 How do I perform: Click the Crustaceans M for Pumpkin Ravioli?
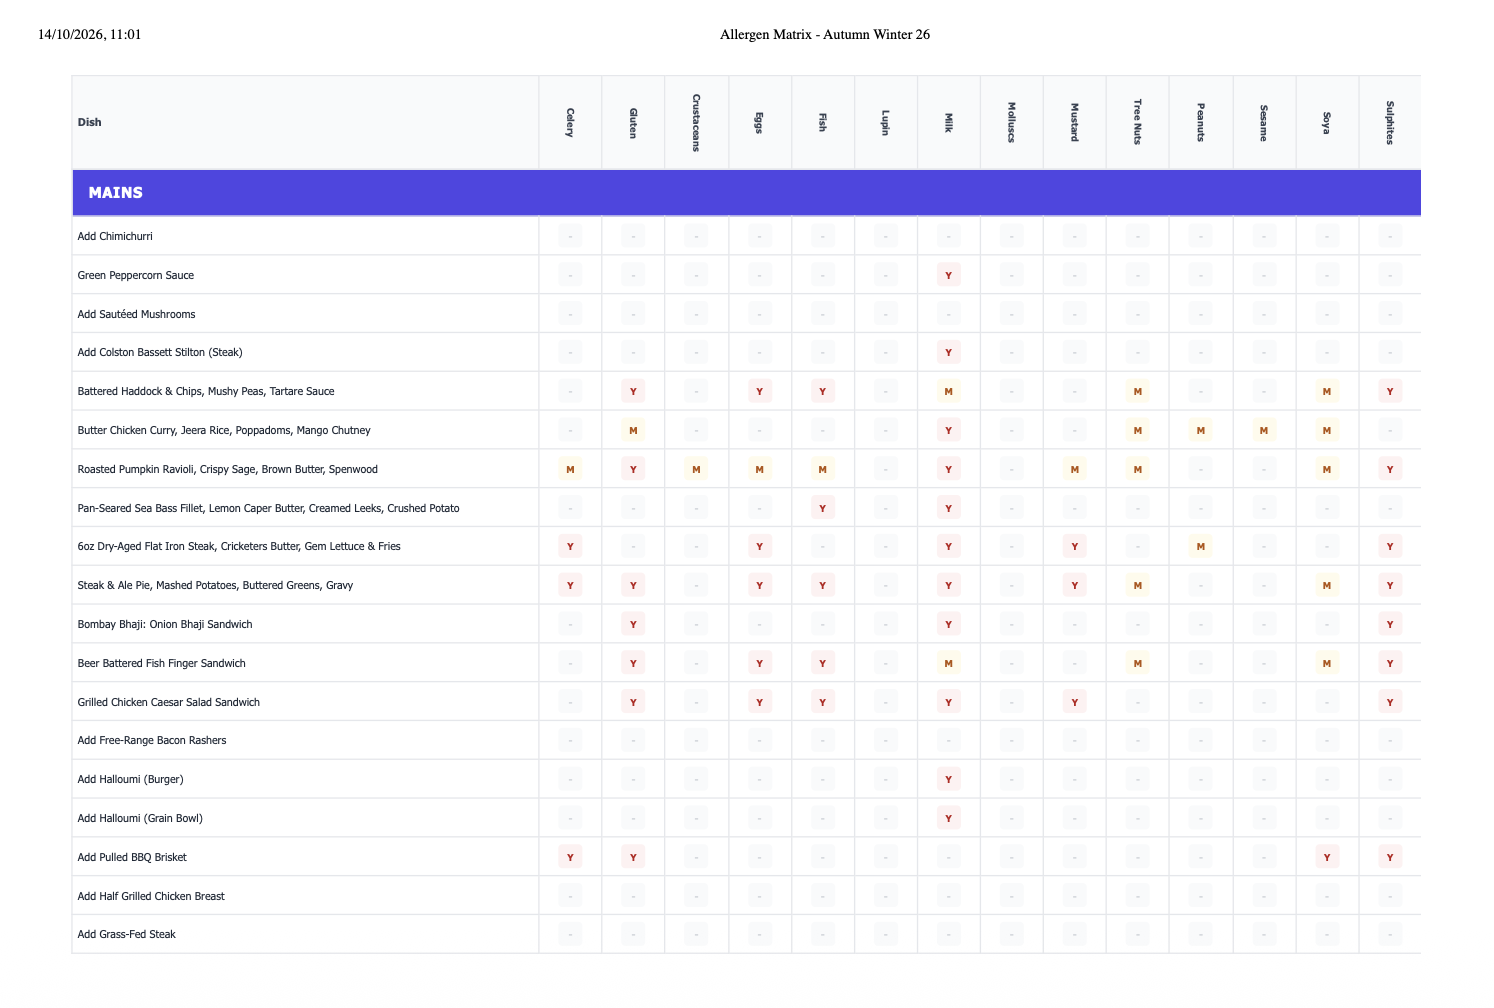tap(696, 469)
